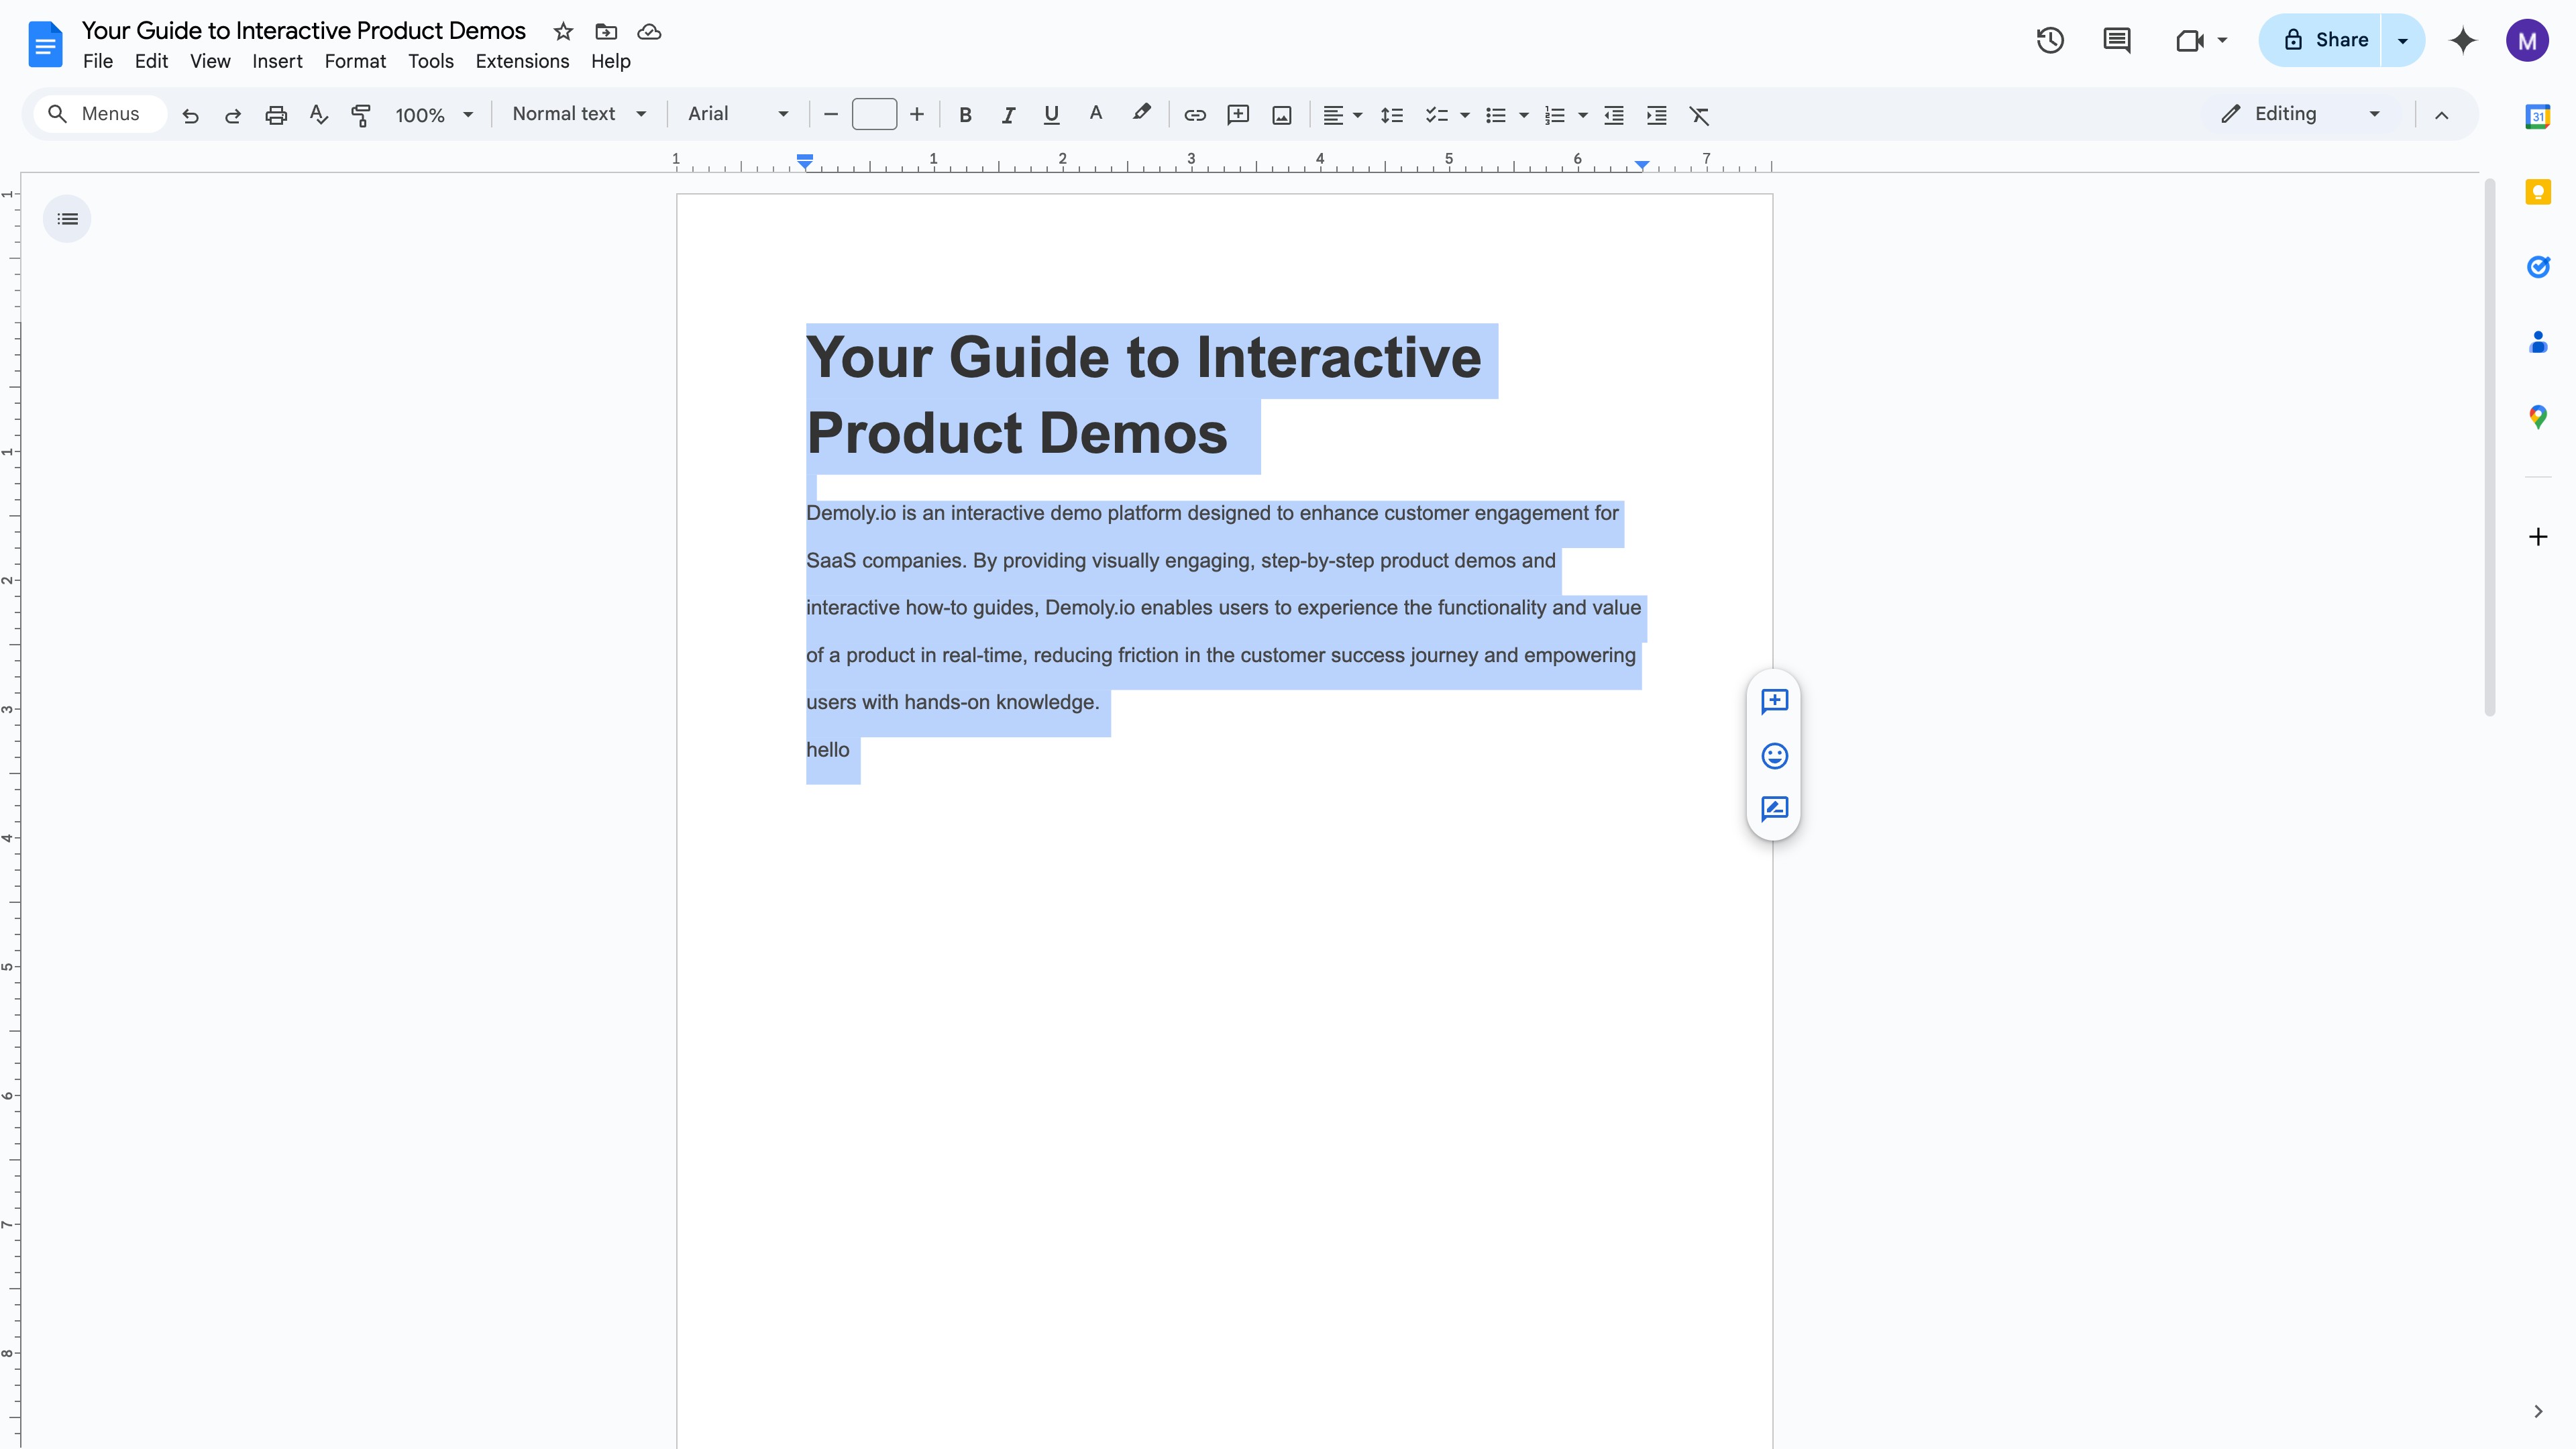2576x1449 pixels.
Task: Open the text color picker
Action: pos(1096,115)
